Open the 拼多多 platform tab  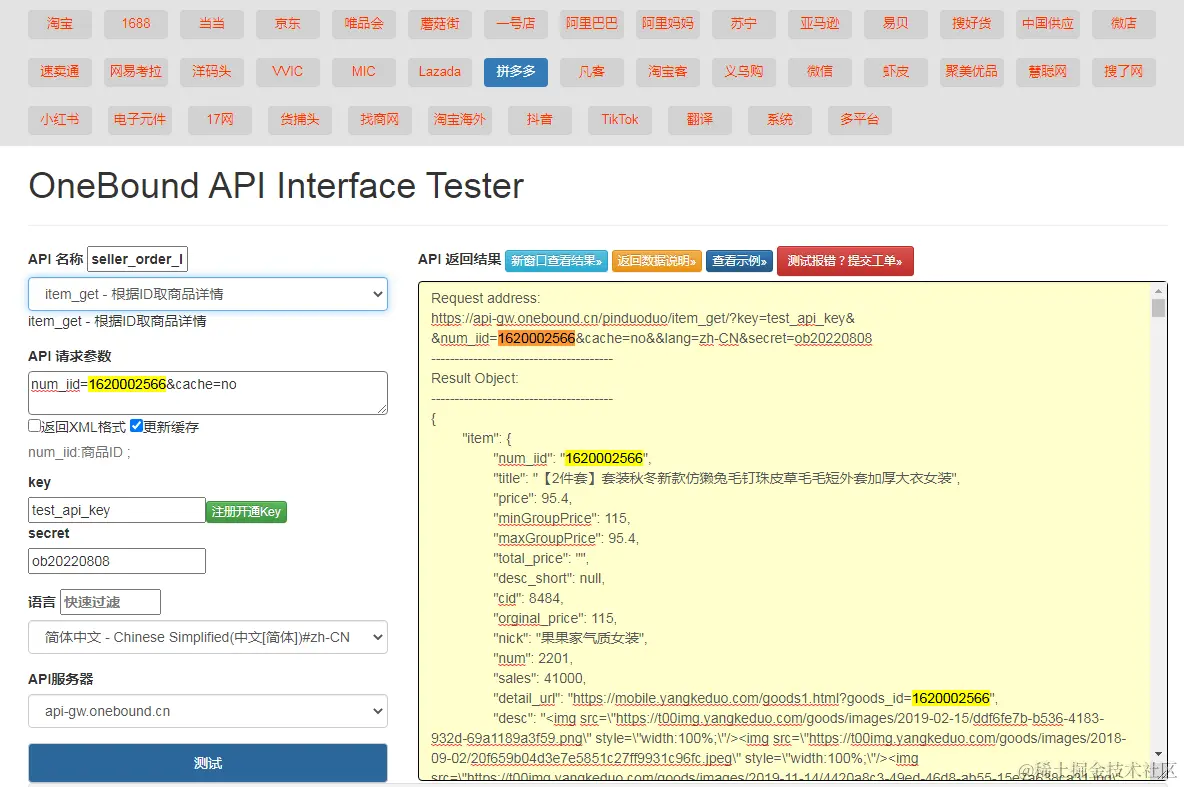(516, 72)
